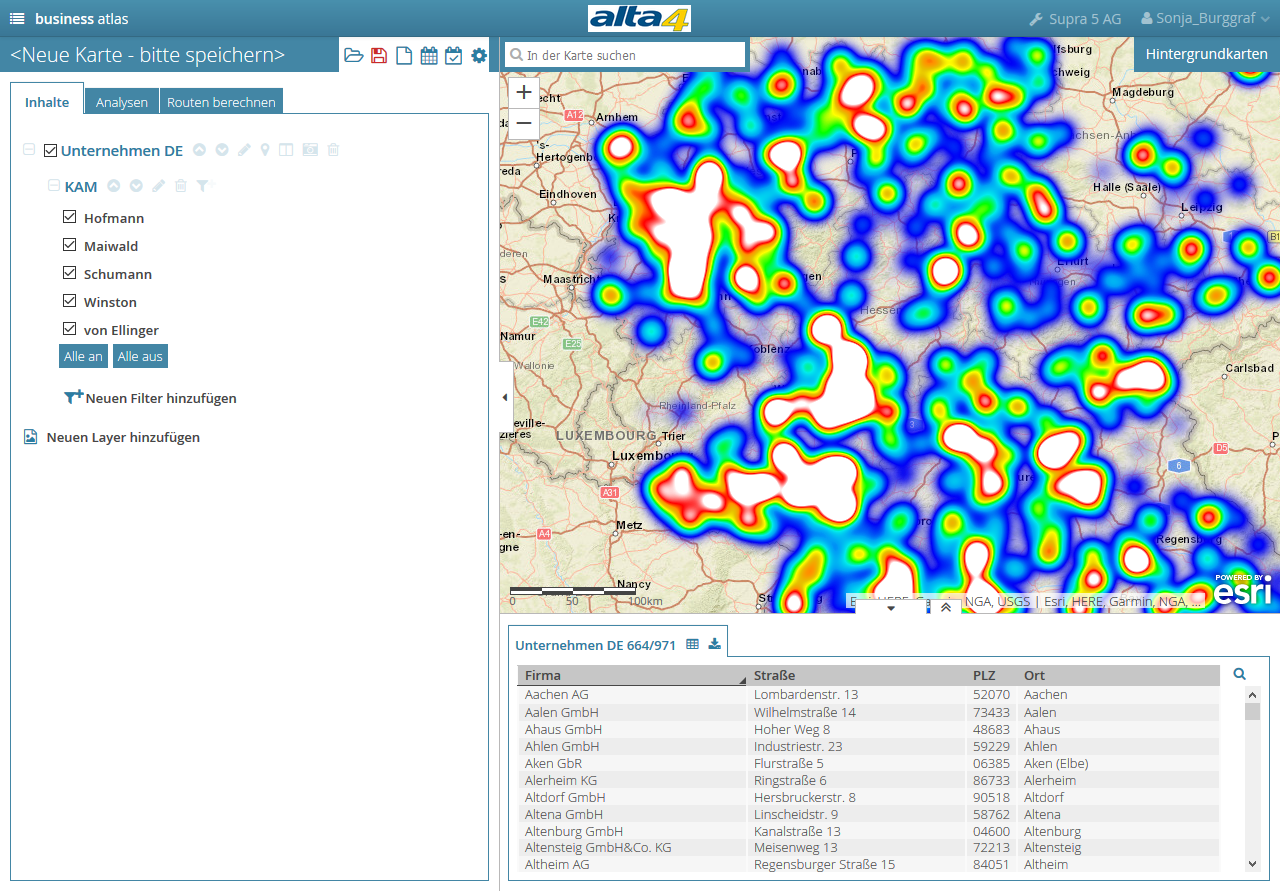
Task: Collapse the KAM filter node
Action: pyautogui.click(x=54, y=186)
